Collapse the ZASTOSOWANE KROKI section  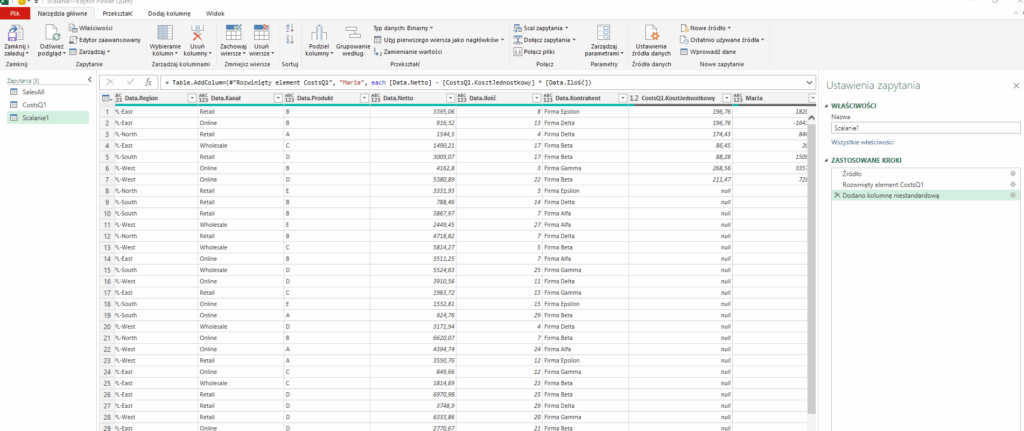(827, 160)
